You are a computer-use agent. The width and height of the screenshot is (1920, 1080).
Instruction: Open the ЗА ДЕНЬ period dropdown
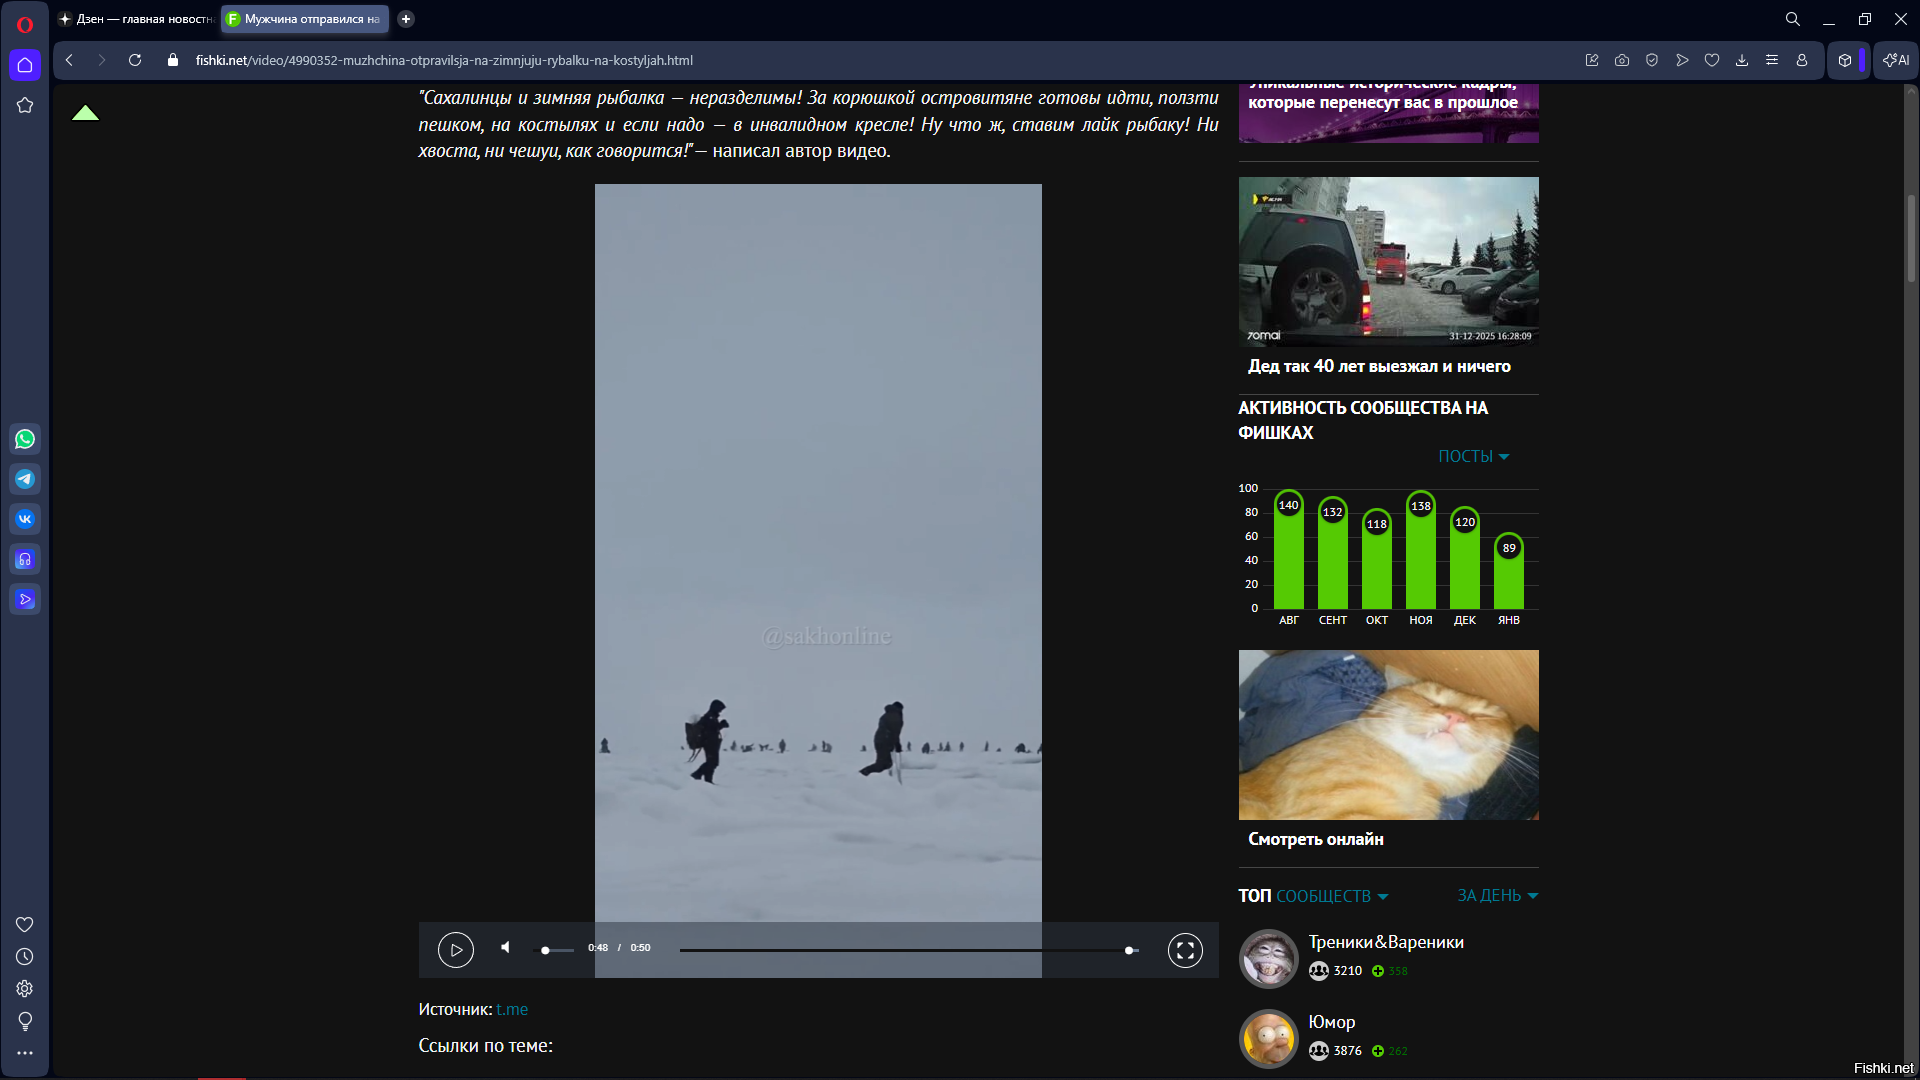pyautogui.click(x=1496, y=895)
